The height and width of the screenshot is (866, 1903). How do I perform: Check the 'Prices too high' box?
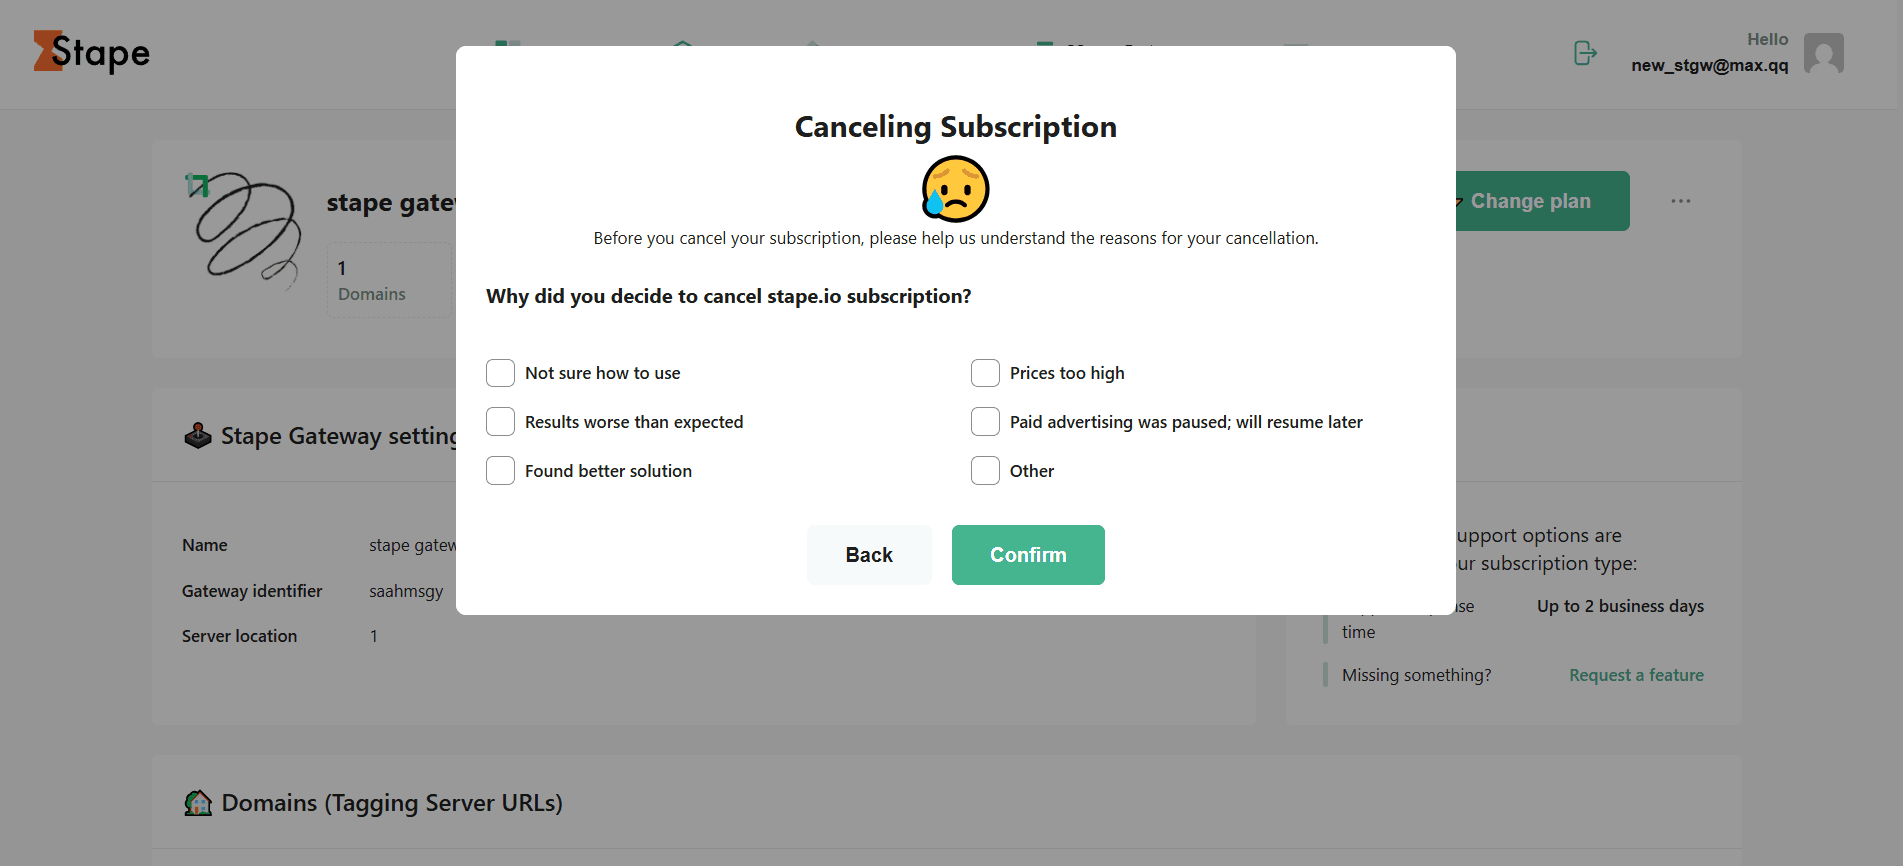(x=985, y=373)
